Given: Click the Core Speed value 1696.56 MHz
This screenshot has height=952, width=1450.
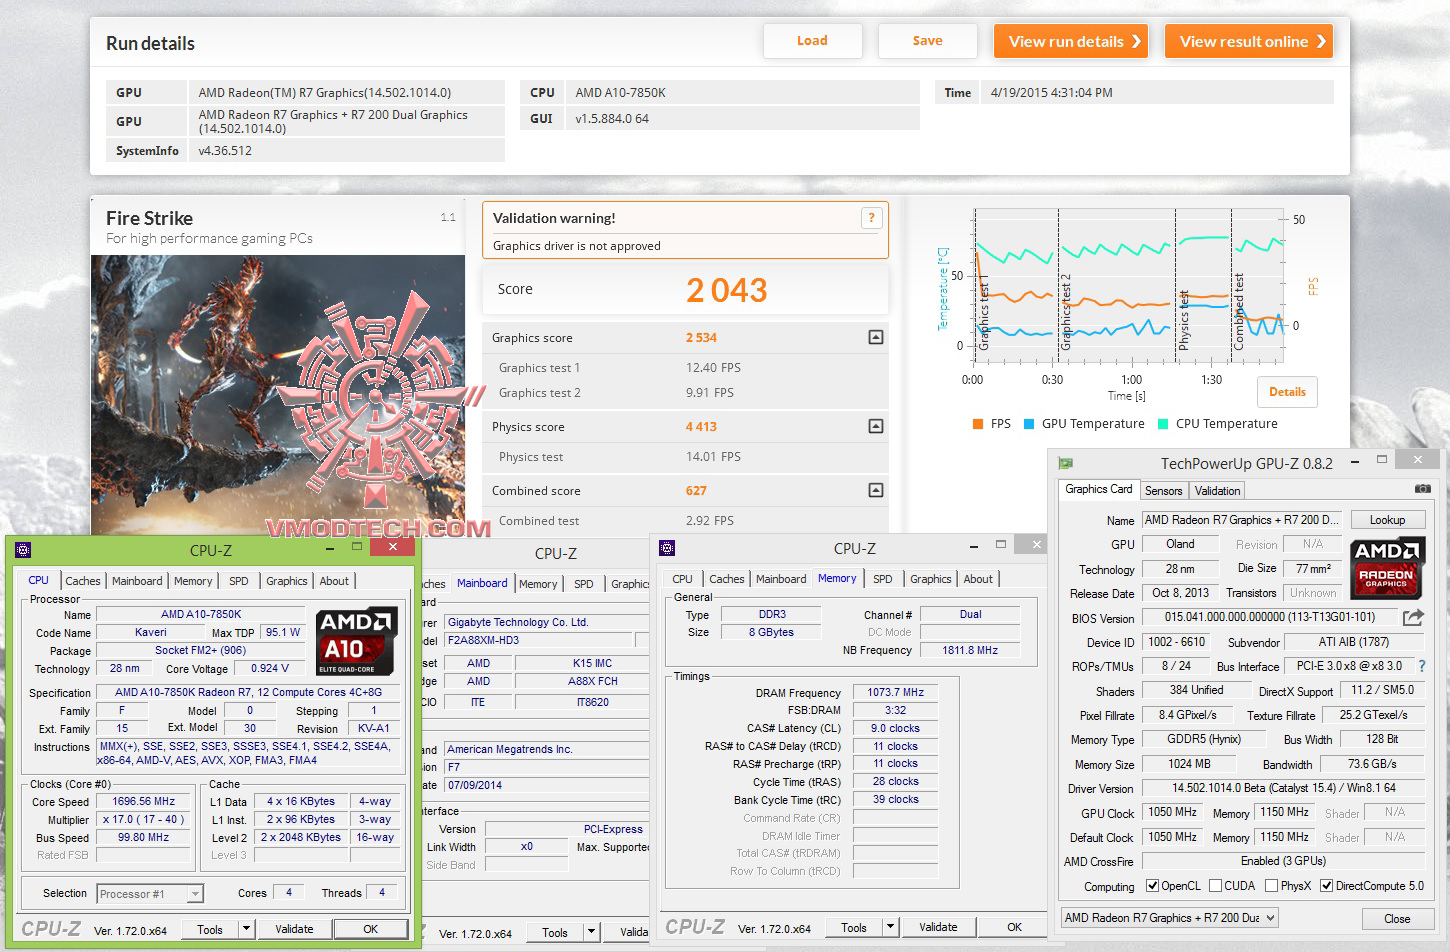Looking at the screenshot, I should pyautogui.click(x=144, y=801).
